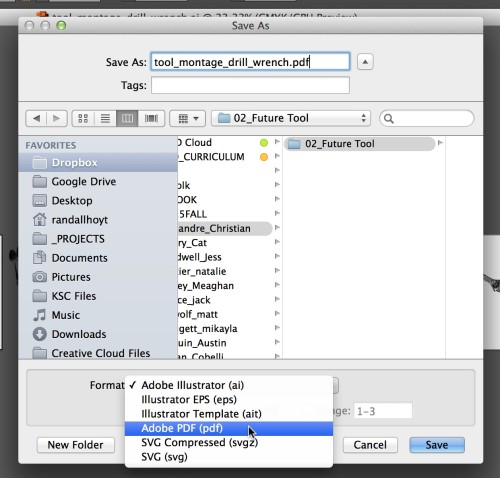This screenshot has height=478, width=500.
Task: Choose Adobe Illustrator (ai) format
Action: pyautogui.click(x=229, y=385)
